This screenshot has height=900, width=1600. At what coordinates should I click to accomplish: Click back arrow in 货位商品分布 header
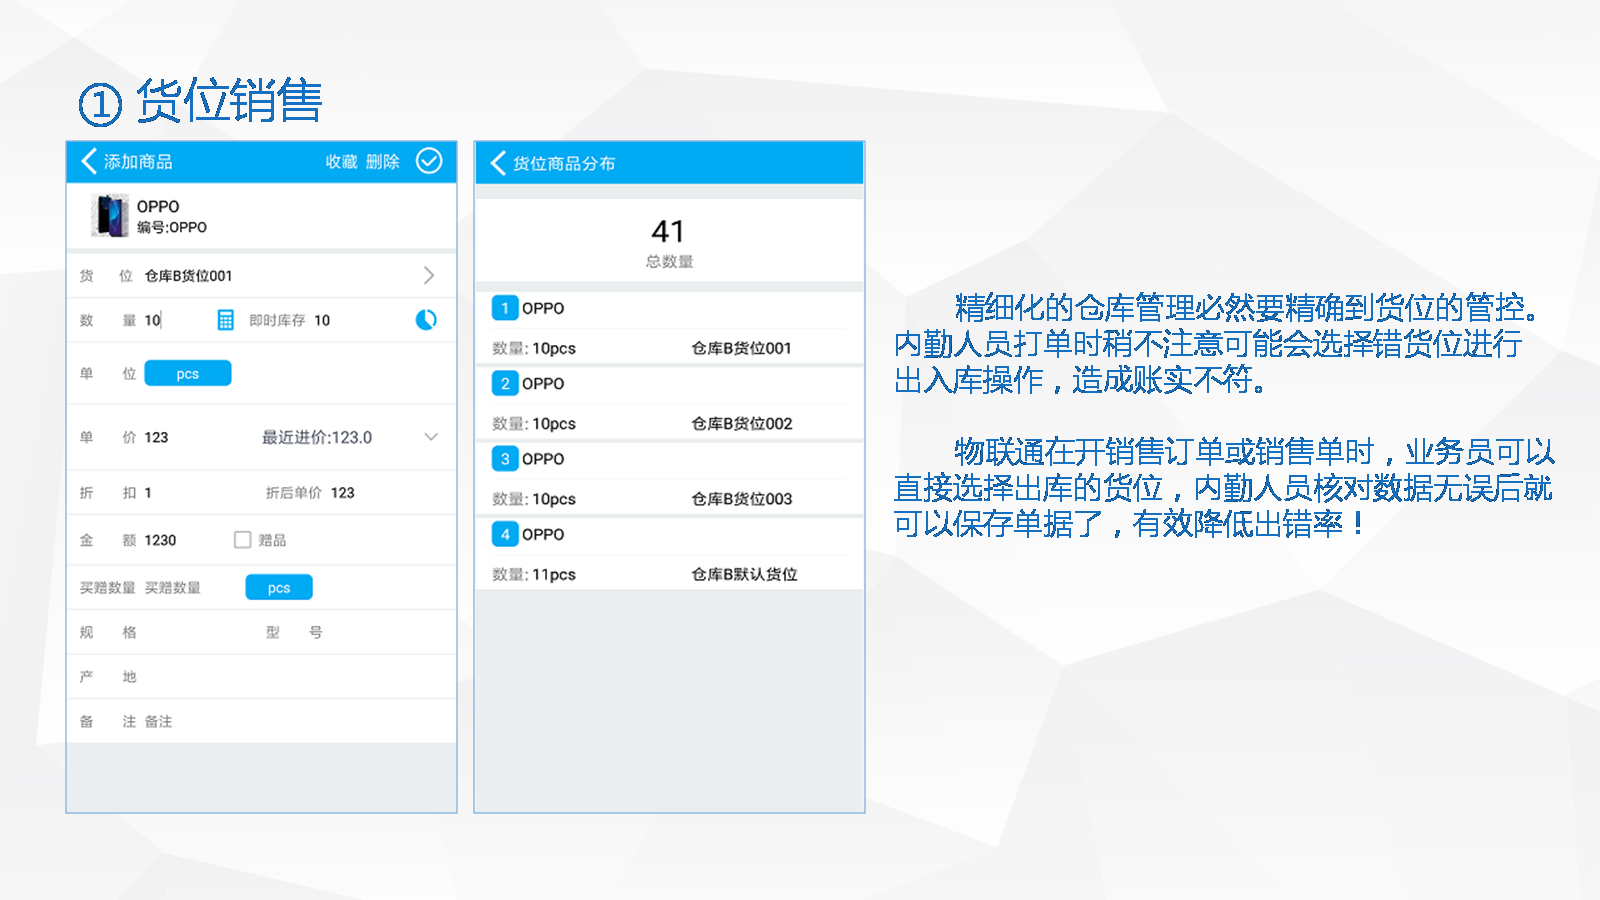(x=498, y=163)
